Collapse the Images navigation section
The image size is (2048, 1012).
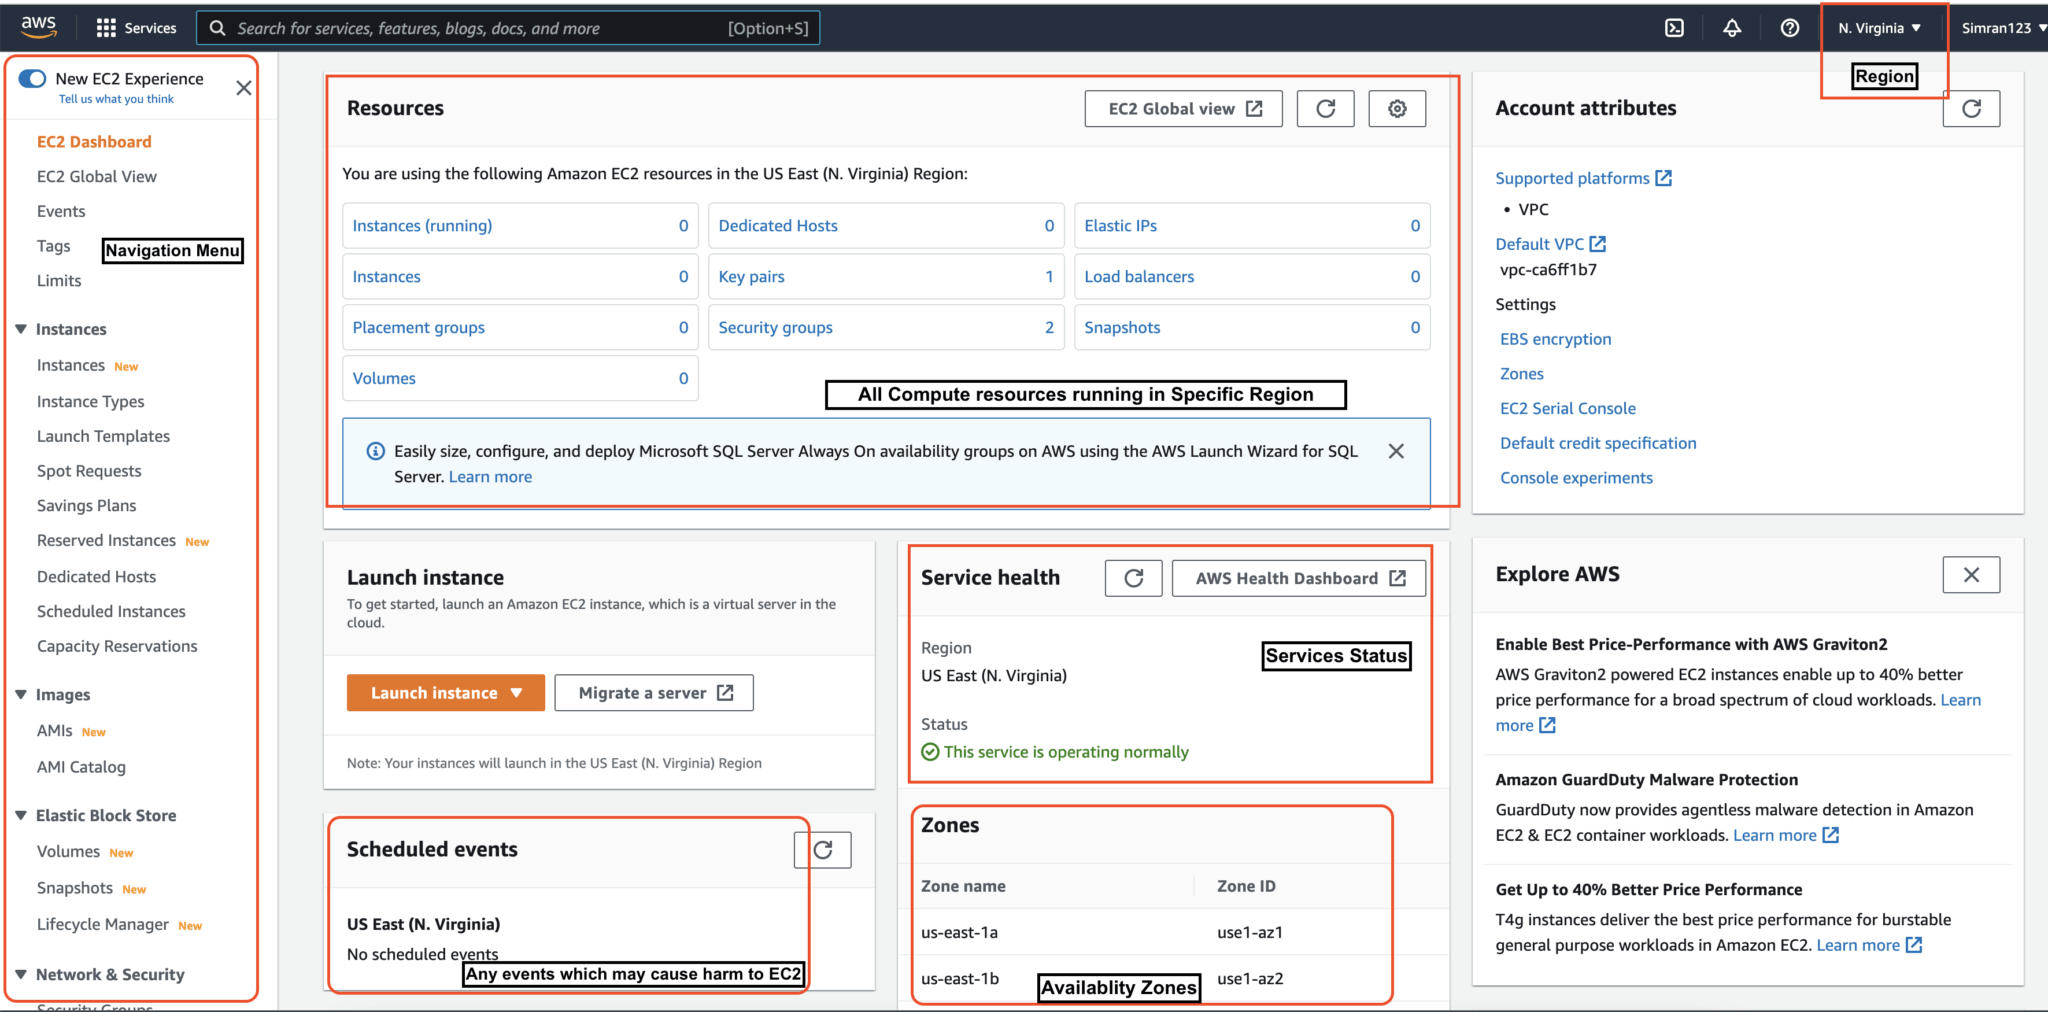click(21, 694)
